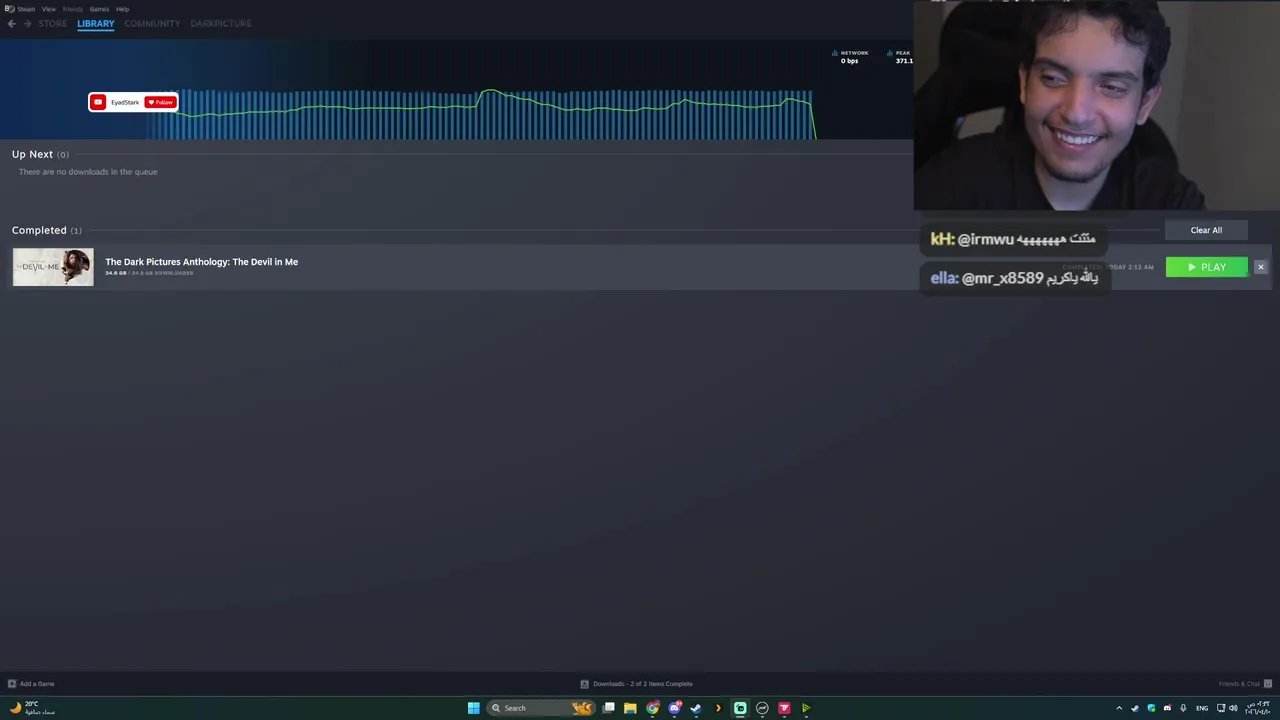Click the Up Next section header
Screen dimensions: 1280x720
point(40,154)
